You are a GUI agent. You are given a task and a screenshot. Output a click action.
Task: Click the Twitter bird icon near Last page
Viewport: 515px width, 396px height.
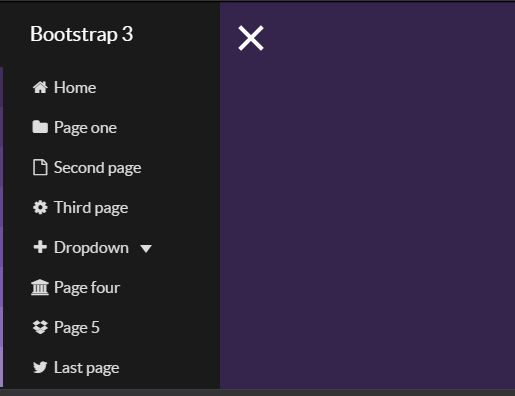(x=40, y=367)
